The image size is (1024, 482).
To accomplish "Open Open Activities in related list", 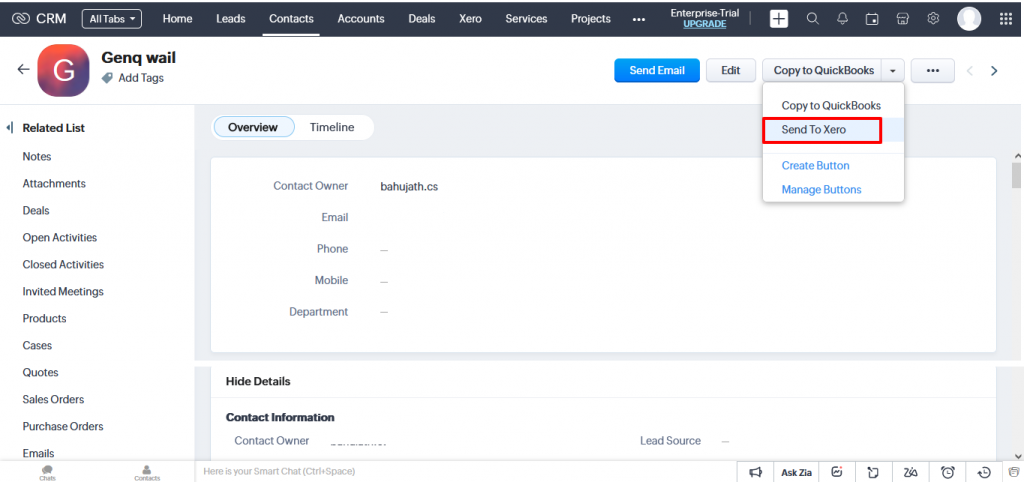I will (59, 238).
